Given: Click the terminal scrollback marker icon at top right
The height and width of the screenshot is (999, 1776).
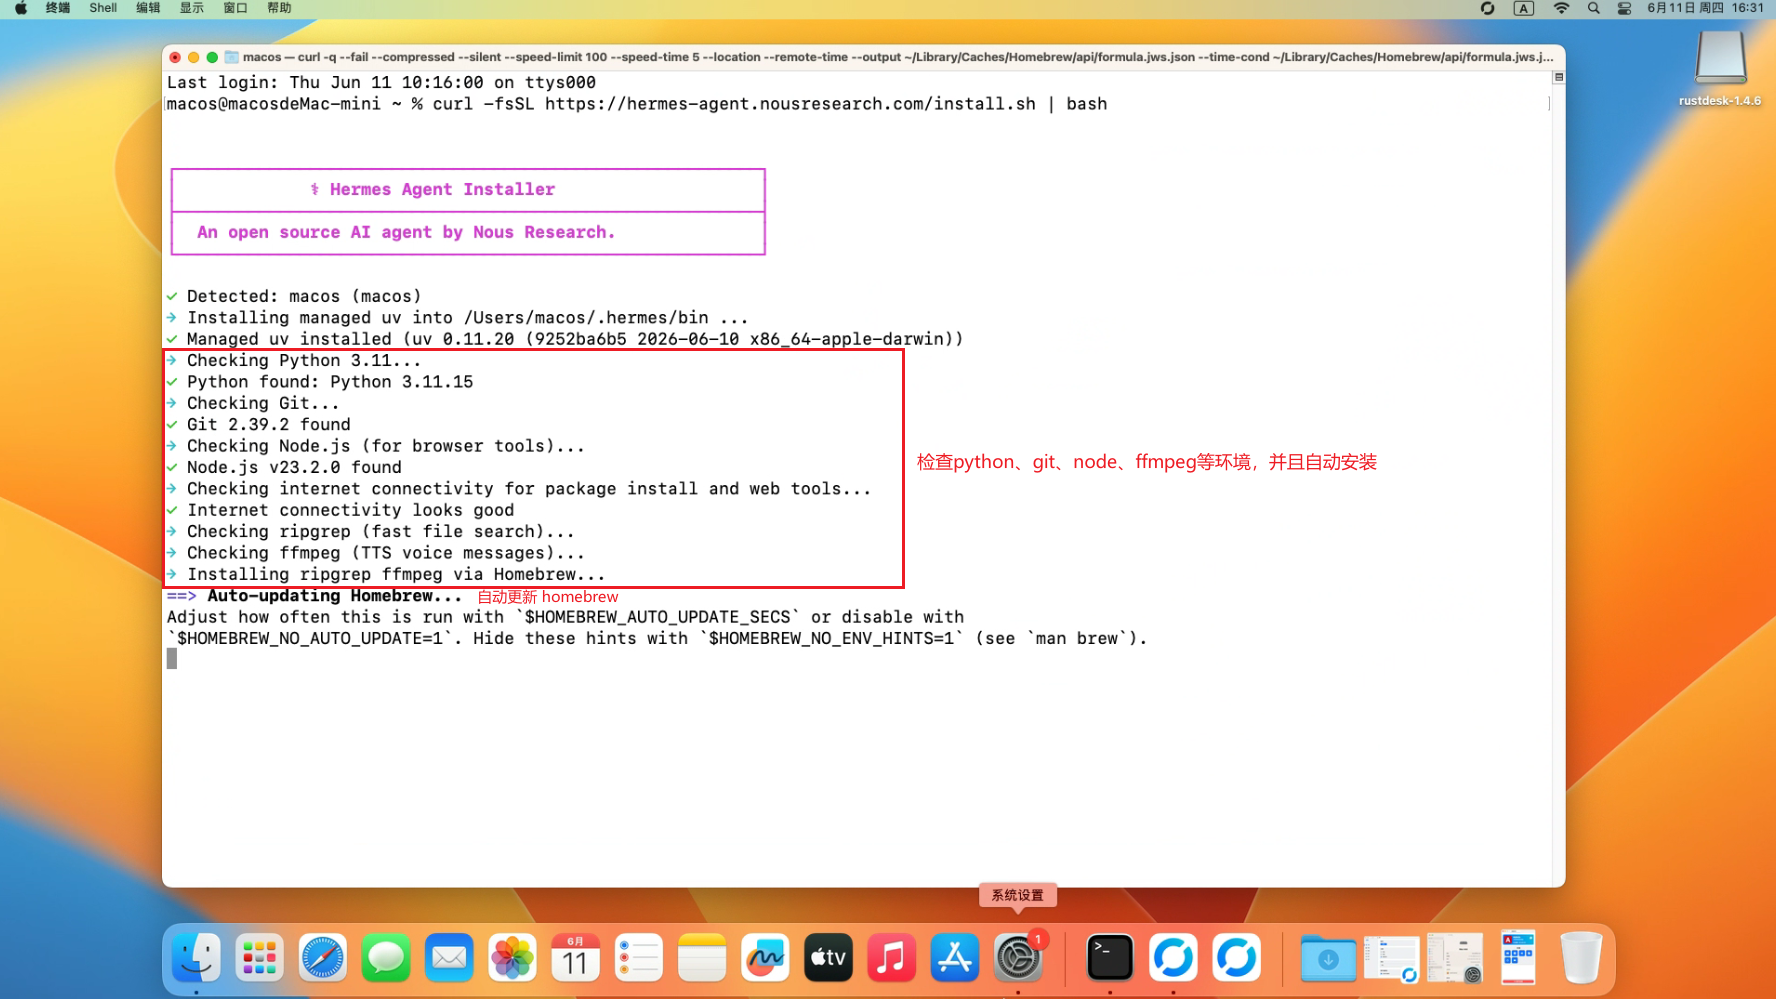Looking at the screenshot, I should click(x=1558, y=77).
